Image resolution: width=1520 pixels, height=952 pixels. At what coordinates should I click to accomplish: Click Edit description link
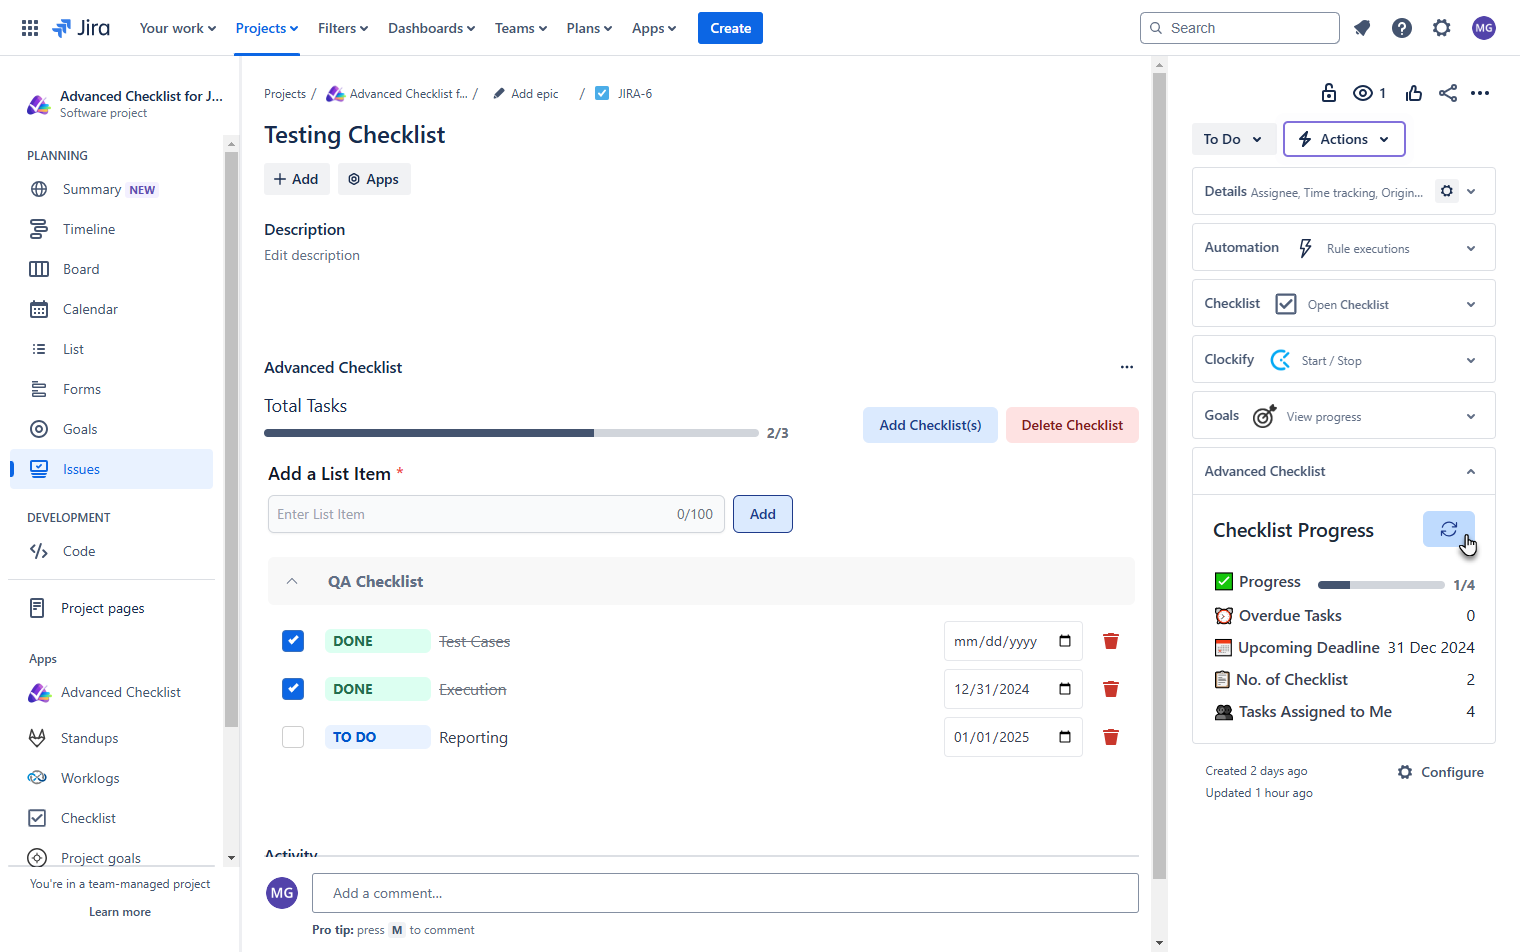pyautogui.click(x=311, y=255)
